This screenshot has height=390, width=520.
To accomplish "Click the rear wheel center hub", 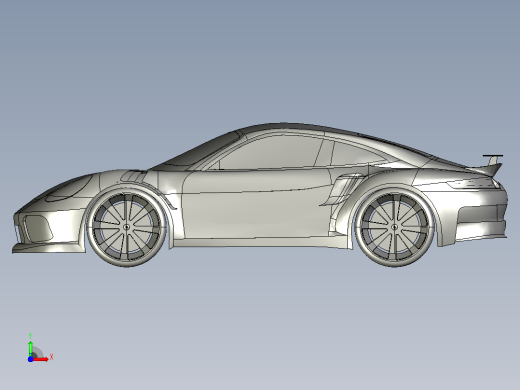I will coord(394,227).
